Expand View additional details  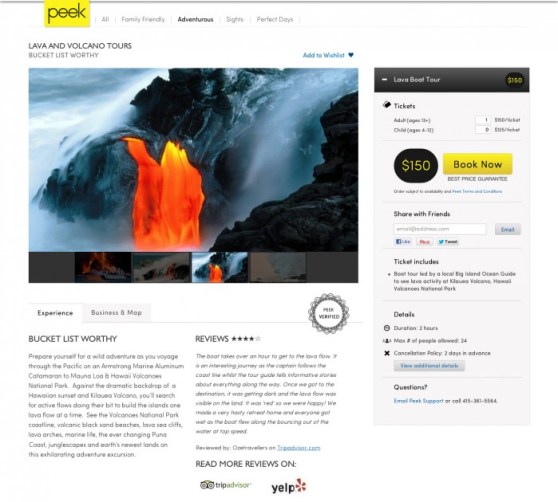click(429, 366)
